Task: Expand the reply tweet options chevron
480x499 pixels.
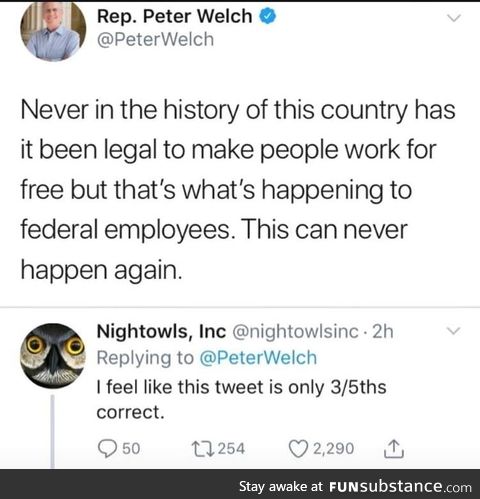Action: pyautogui.click(x=454, y=331)
